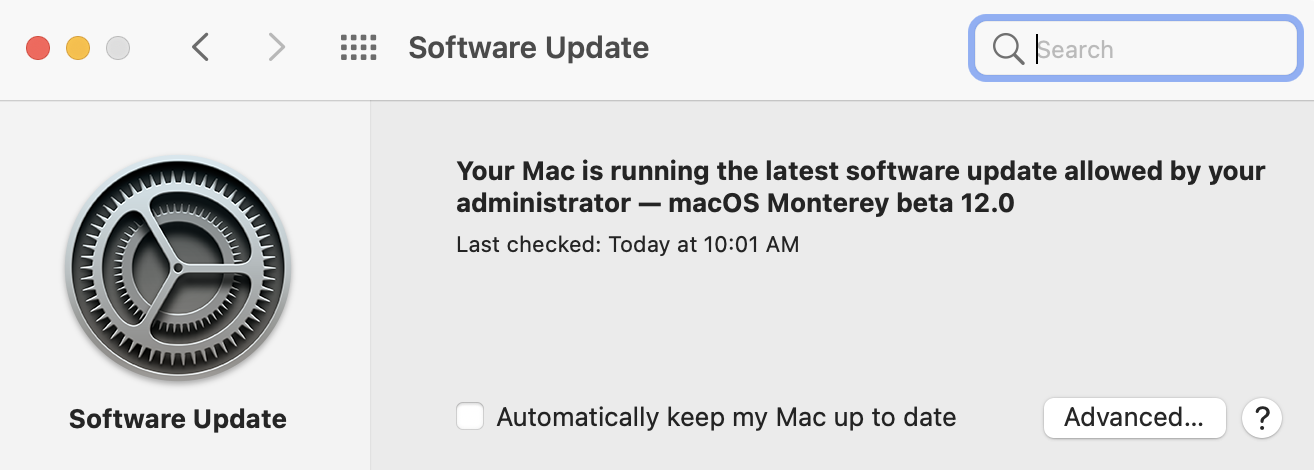Click the Software Update window title
This screenshot has width=1314, height=470.
(529, 47)
